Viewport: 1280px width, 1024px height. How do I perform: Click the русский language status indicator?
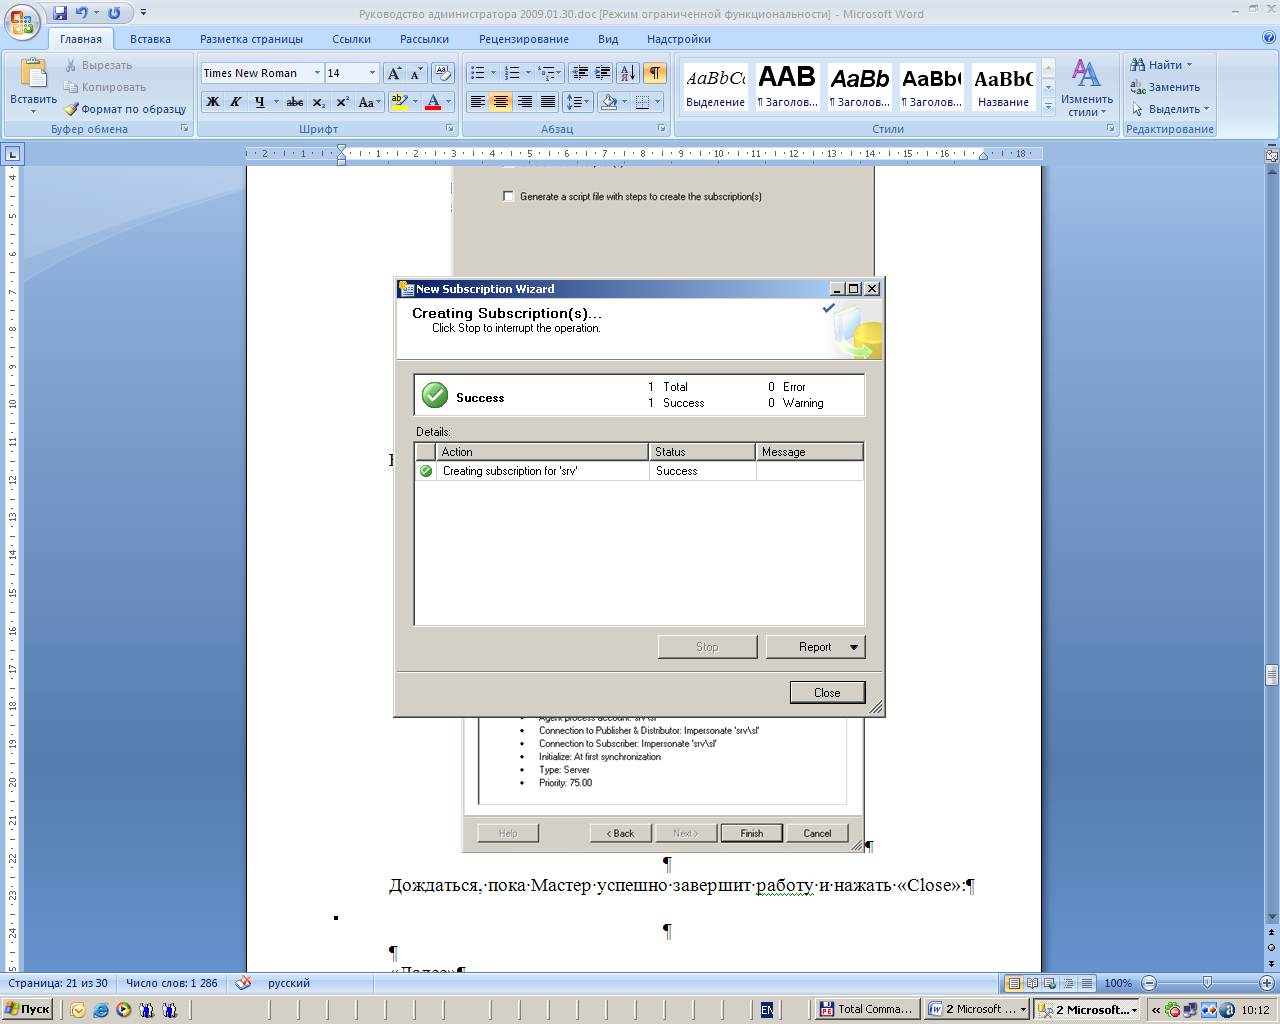tap(289, 983)
